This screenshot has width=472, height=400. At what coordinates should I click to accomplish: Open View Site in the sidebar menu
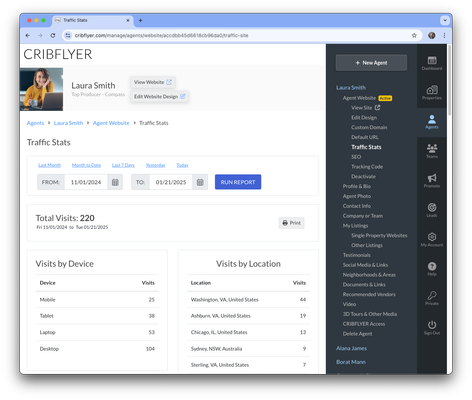coord(365,108)
